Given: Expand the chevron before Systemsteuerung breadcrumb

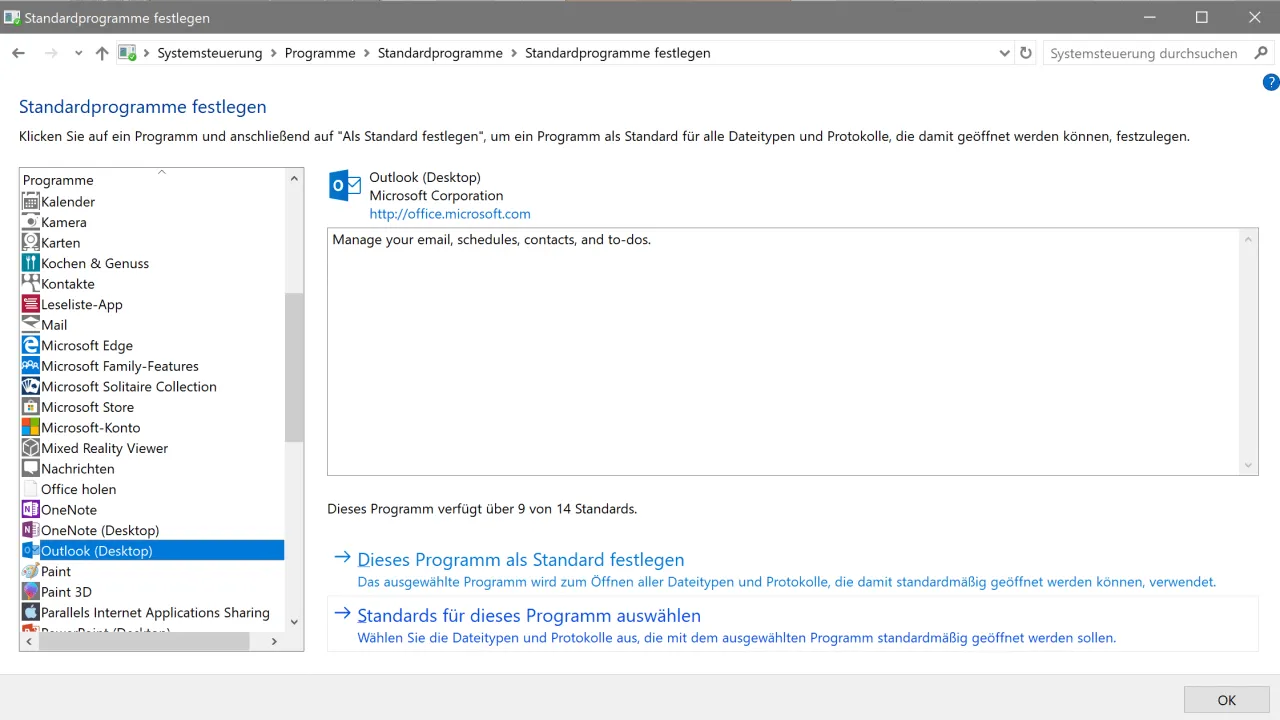Looking at the screenshot, I should pyautogui.click(x=147, y=53).
